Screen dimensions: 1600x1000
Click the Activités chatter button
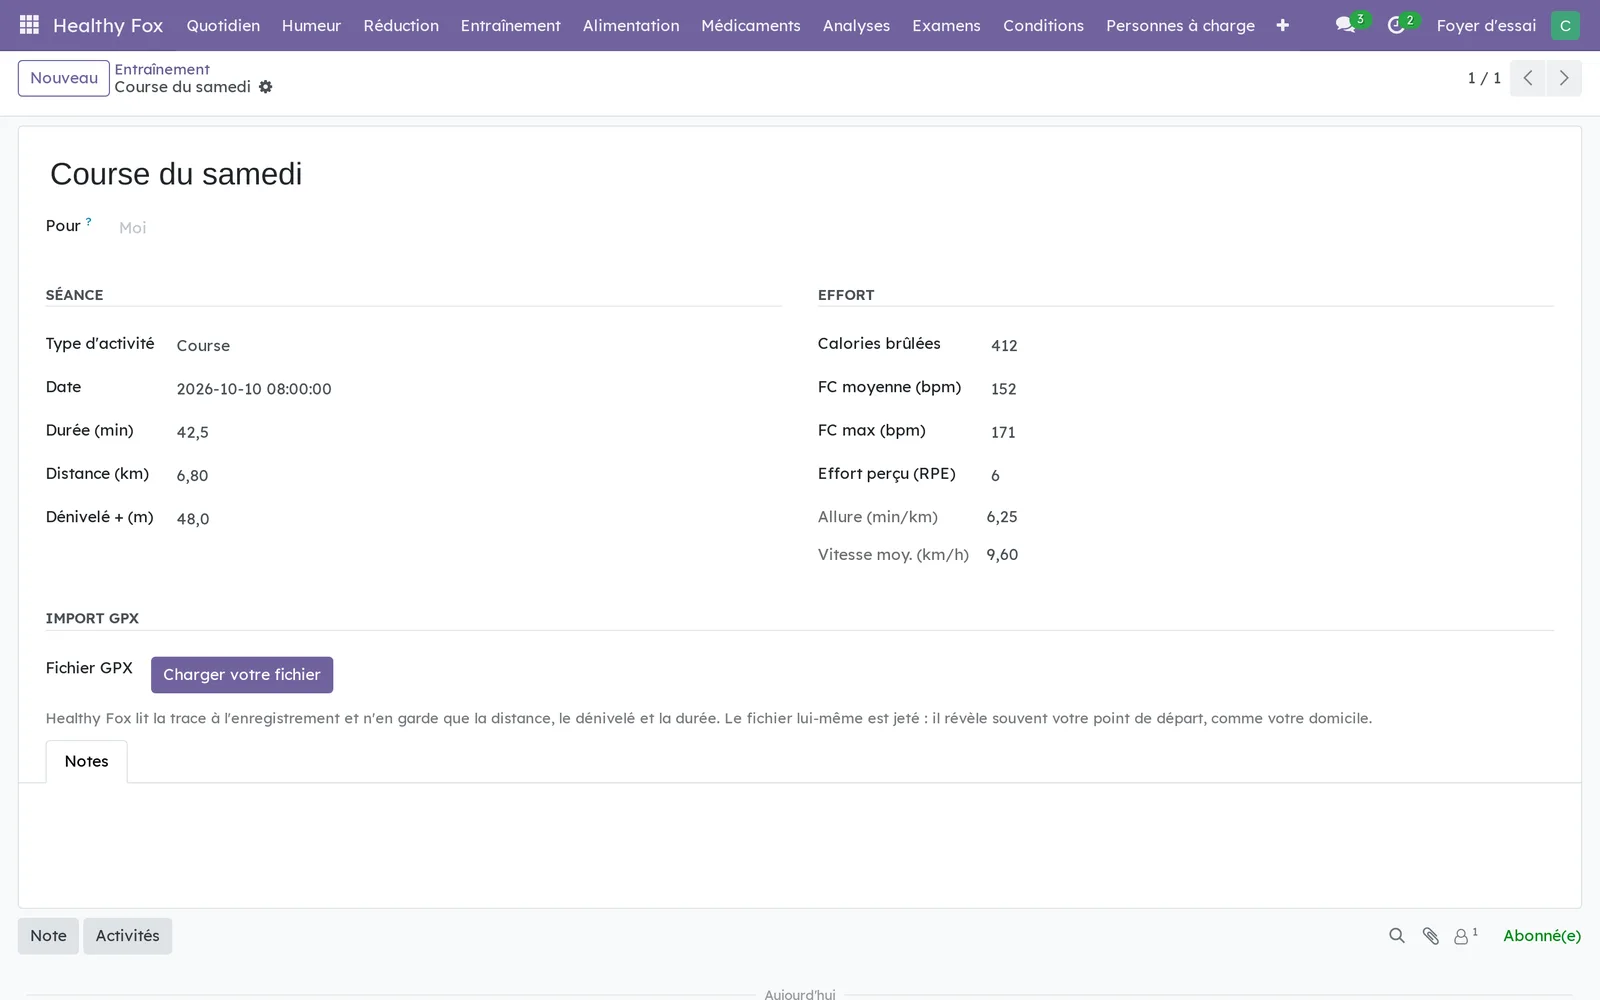(x=128, y=936)
